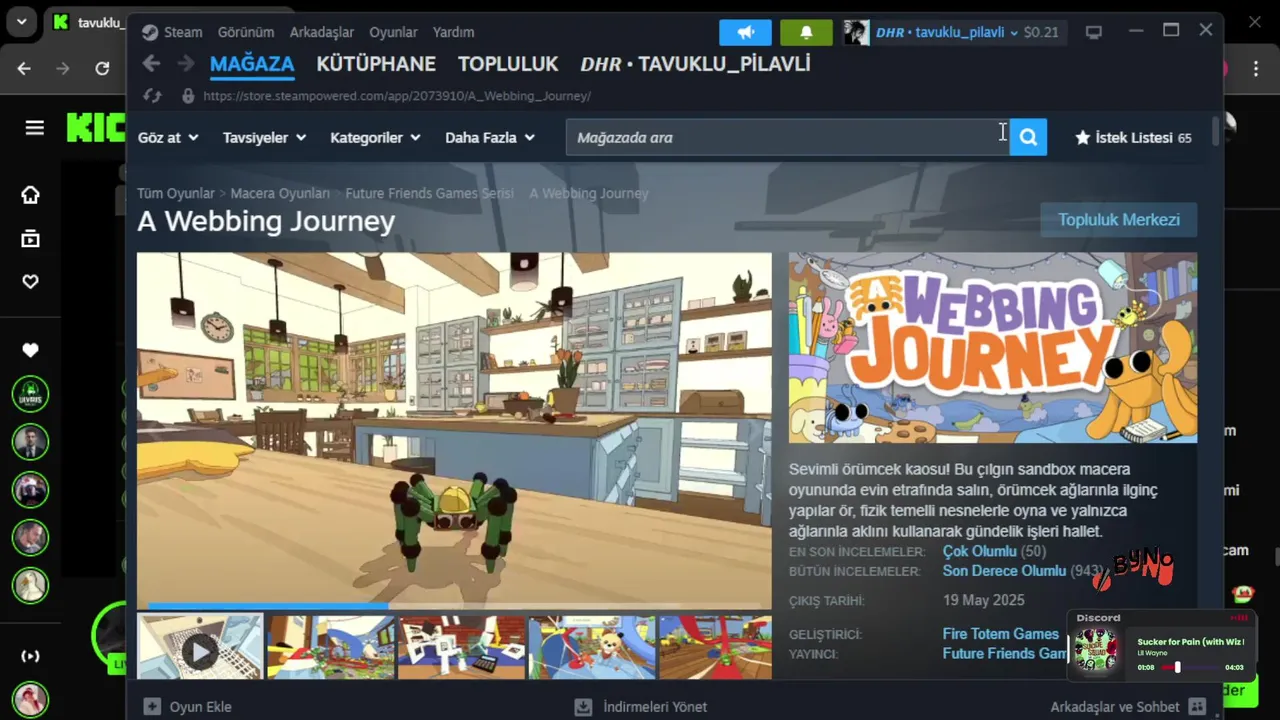The height and width of the screenshot is (720, 1280).
Task: Open the Çok Olumlu recent reviews link
Action: pyautogui.click(x=979, y=551)
